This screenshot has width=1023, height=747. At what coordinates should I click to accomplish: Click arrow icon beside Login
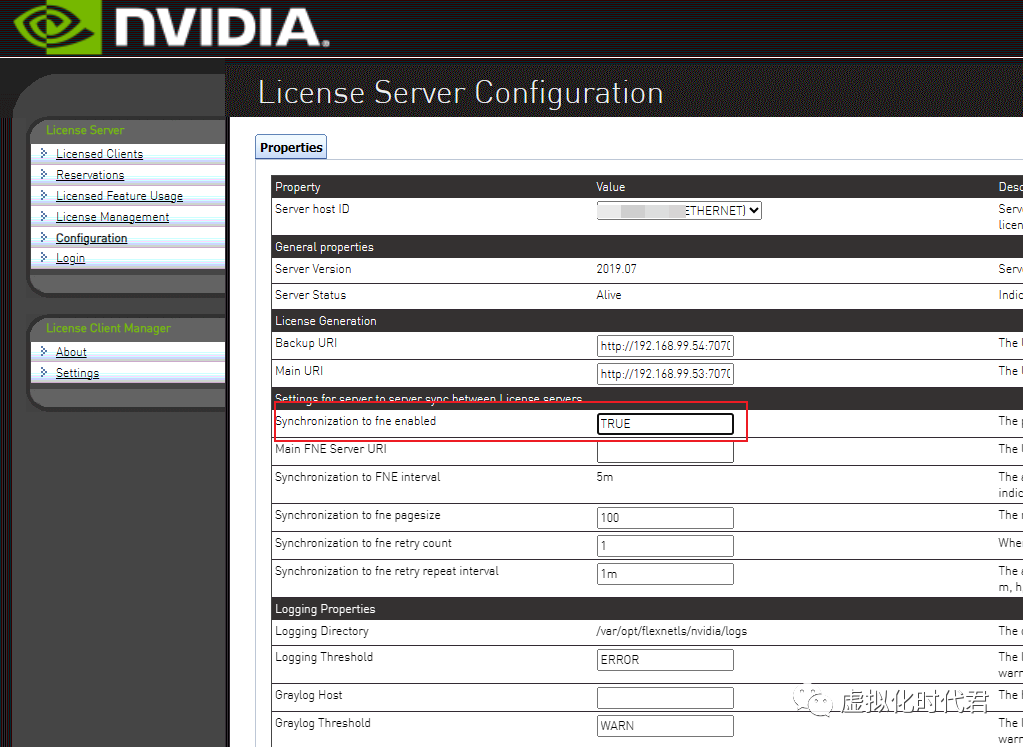click(44, 258)
